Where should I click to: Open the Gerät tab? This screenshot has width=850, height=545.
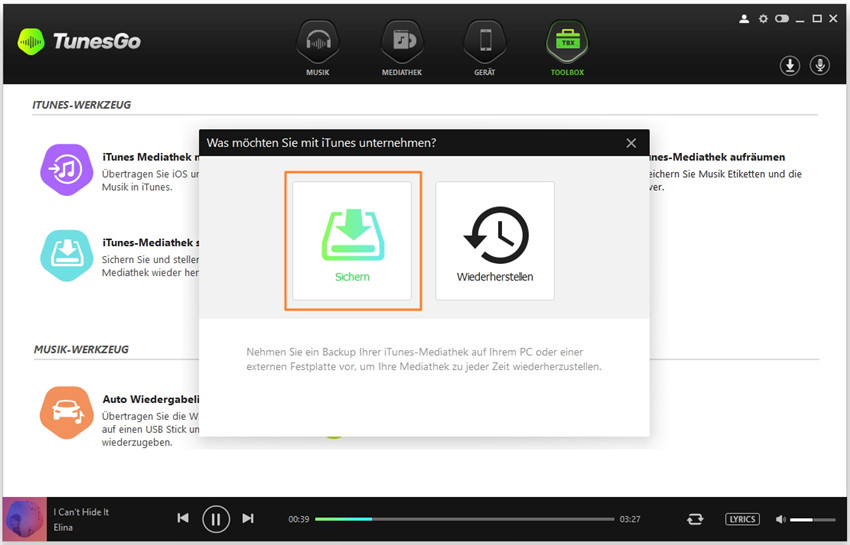485,49
